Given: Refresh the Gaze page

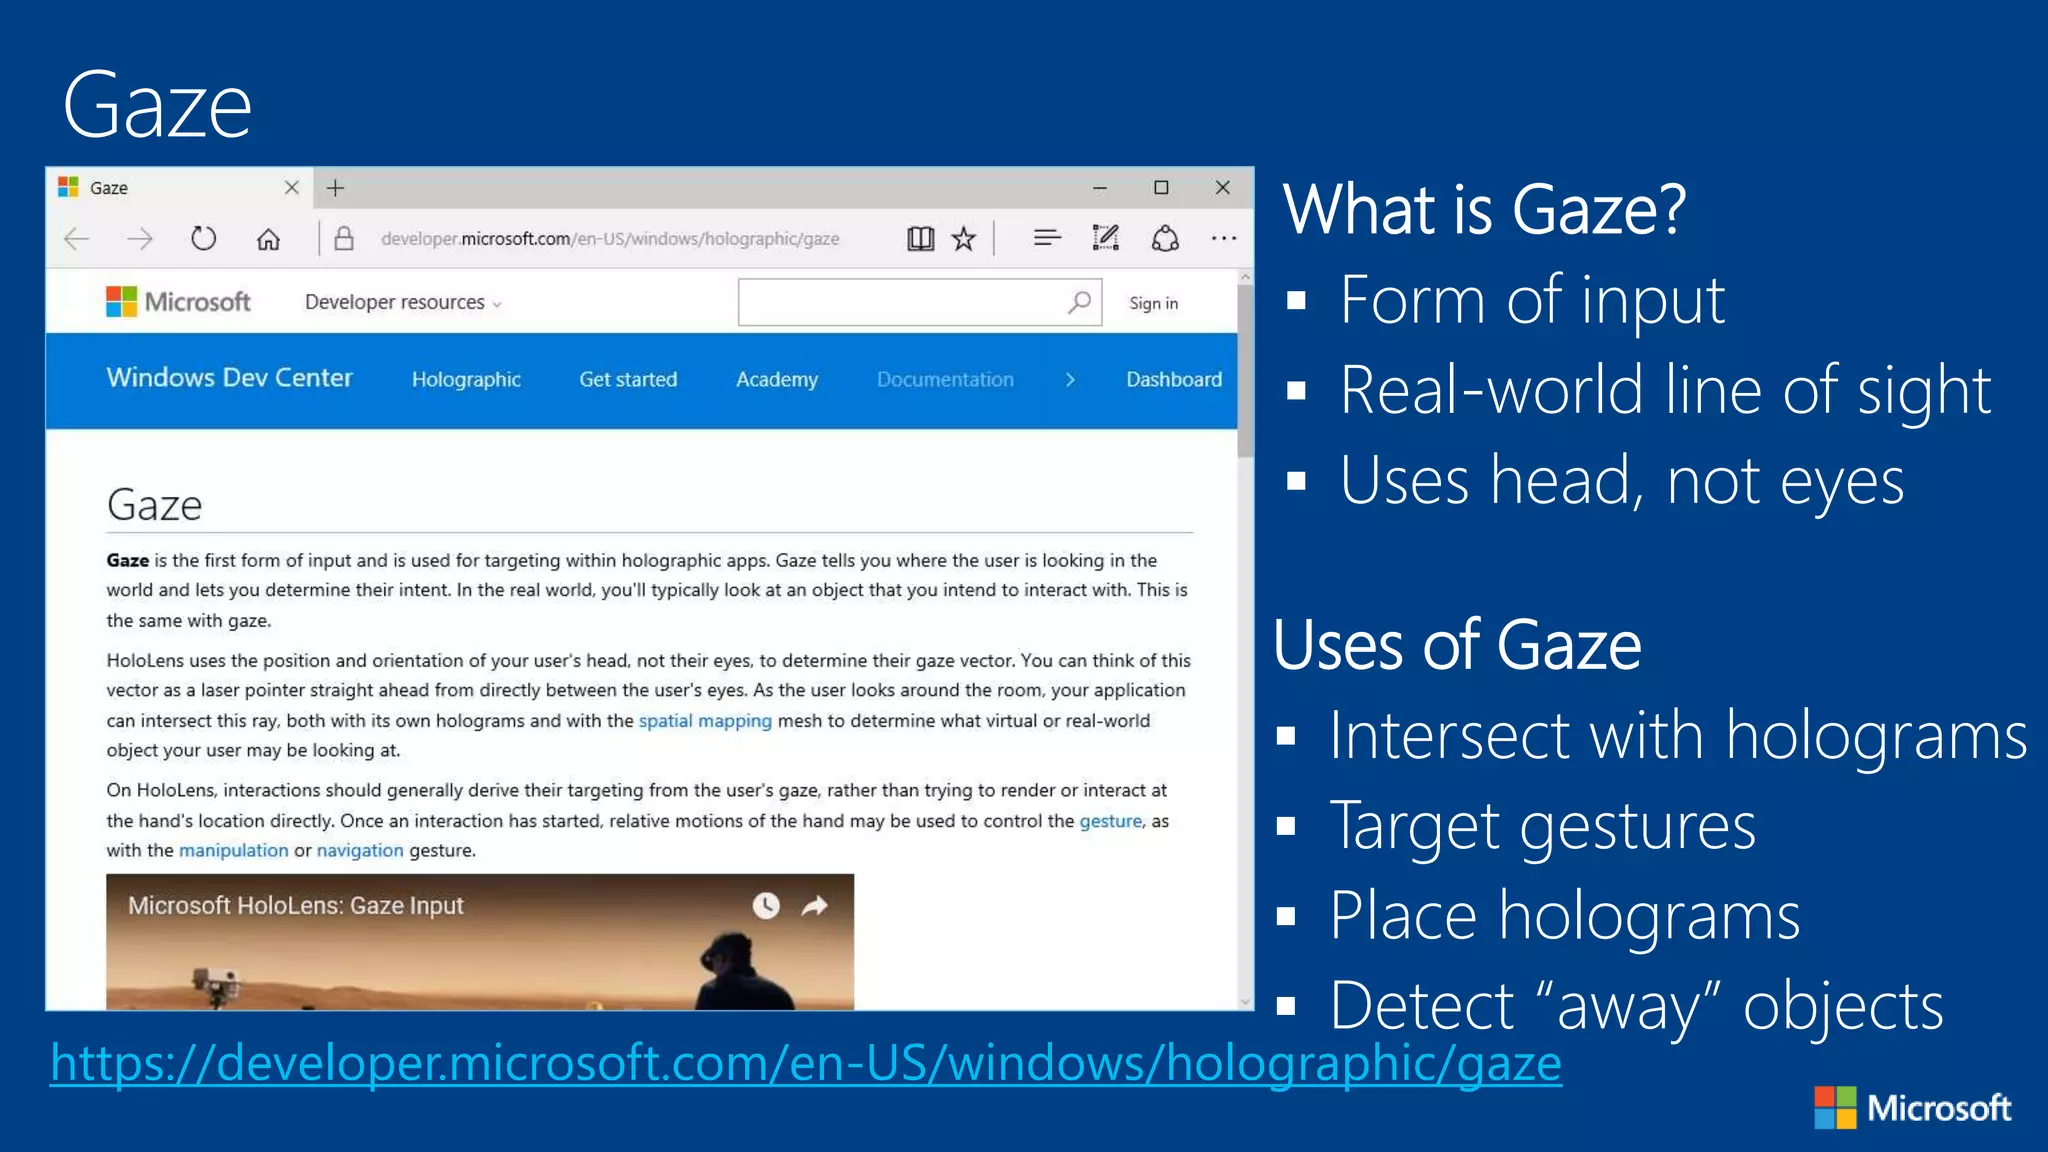Looking at the screenshot, I should tap(204, 239).
